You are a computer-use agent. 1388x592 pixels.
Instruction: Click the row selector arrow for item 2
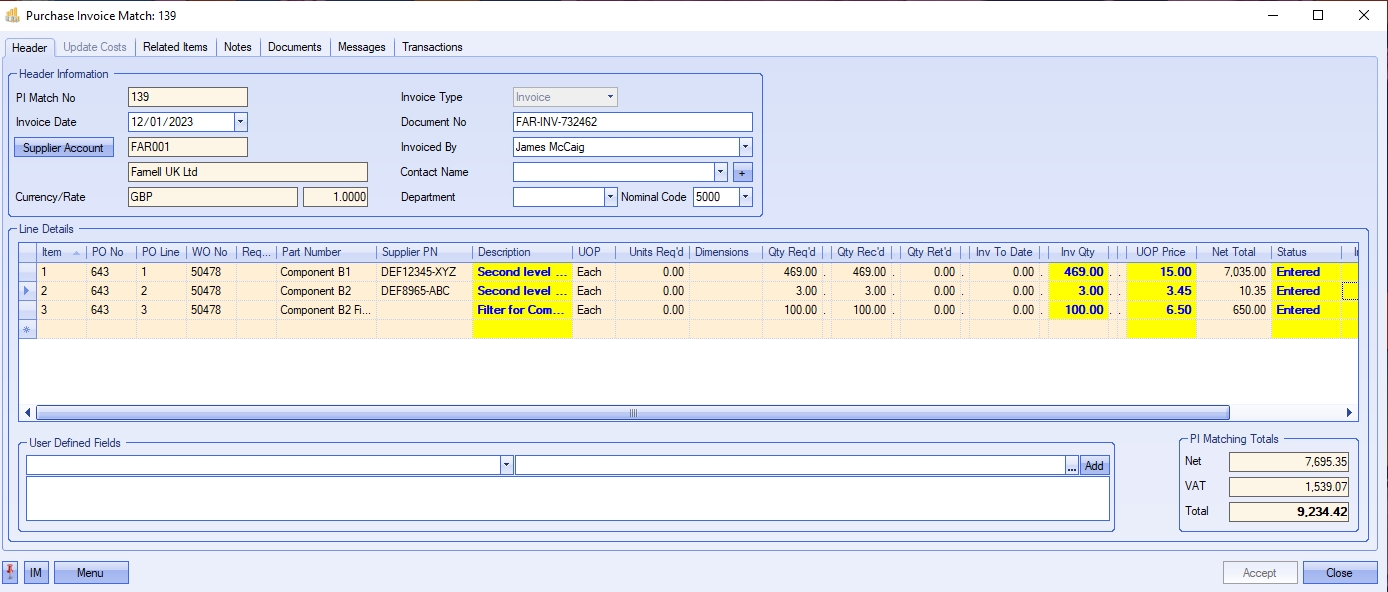27,291
